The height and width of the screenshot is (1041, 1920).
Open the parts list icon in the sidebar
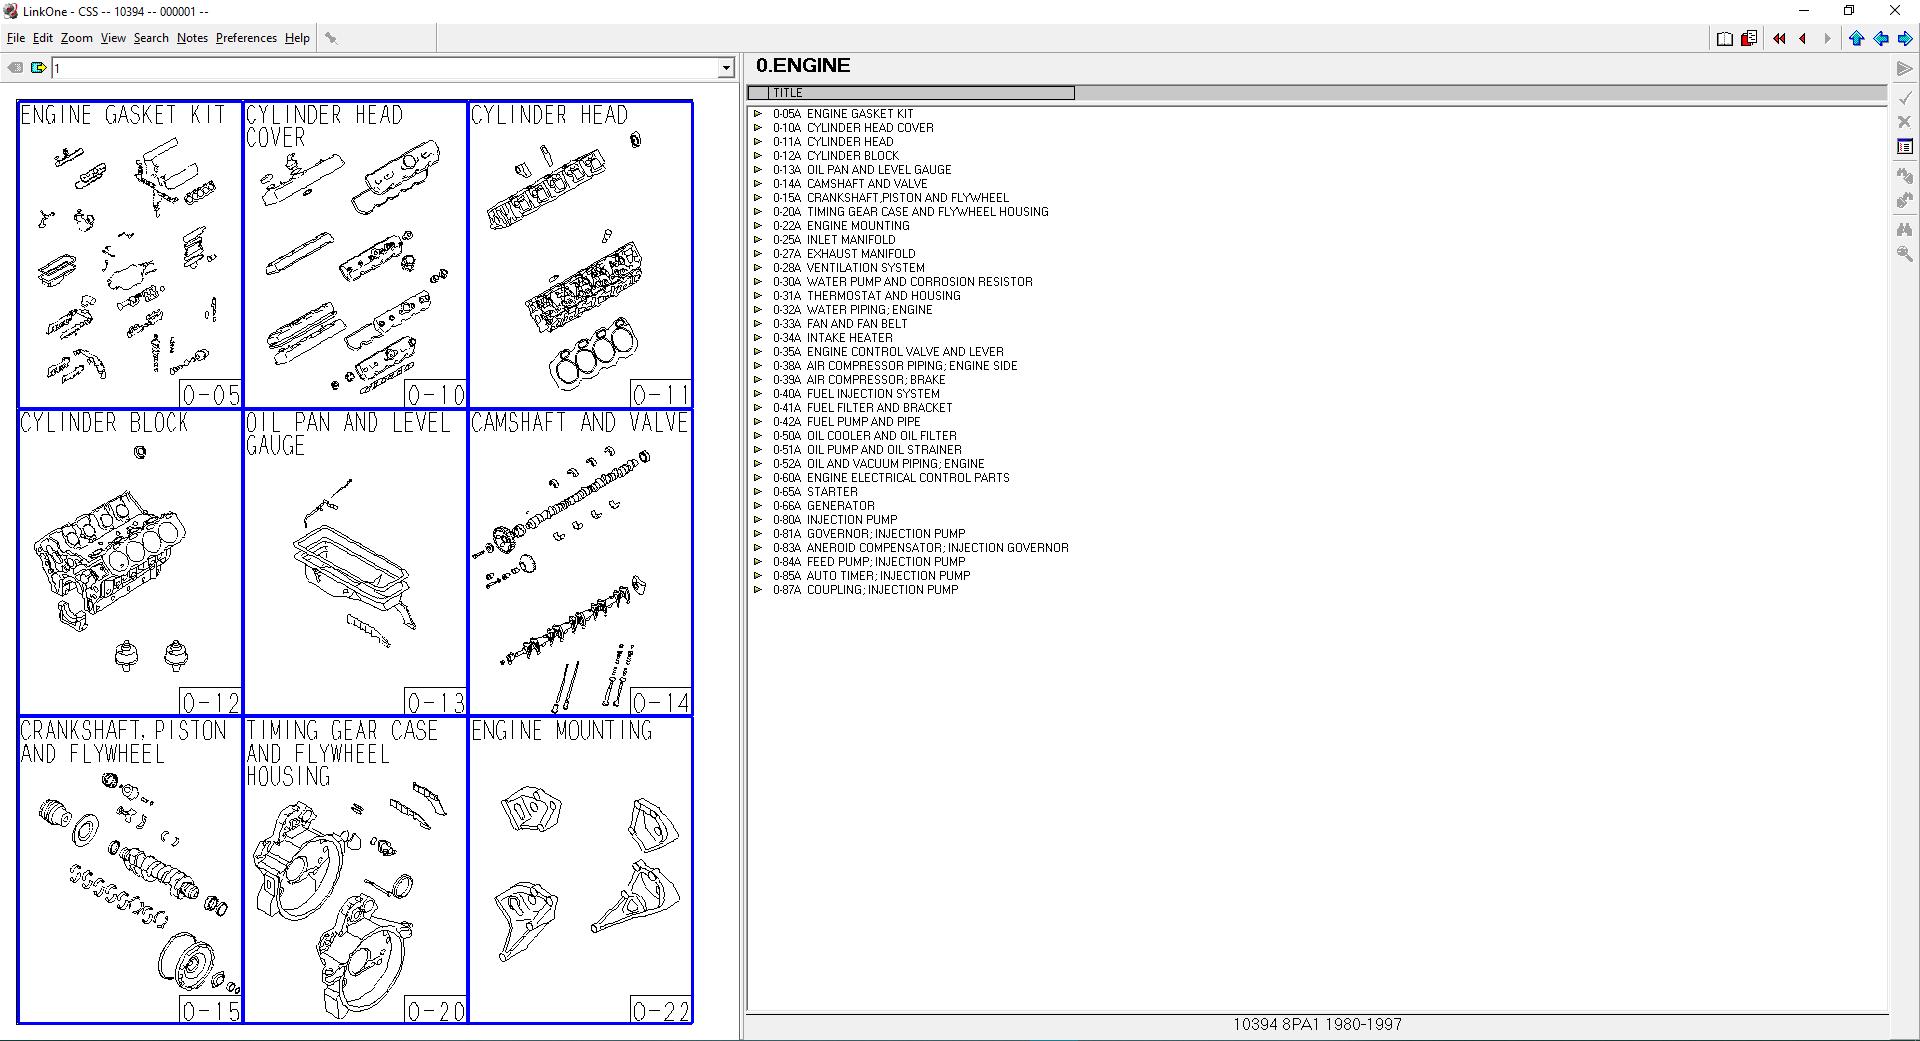tap(1905, 146)
